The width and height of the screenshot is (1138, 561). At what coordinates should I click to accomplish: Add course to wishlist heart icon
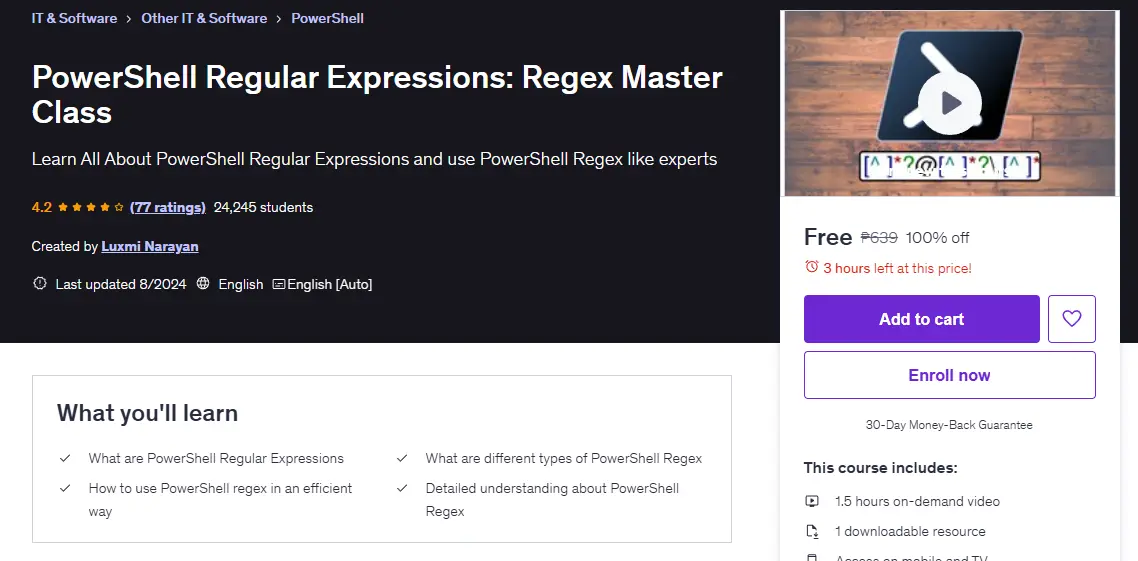click(x=1071, y=319)
